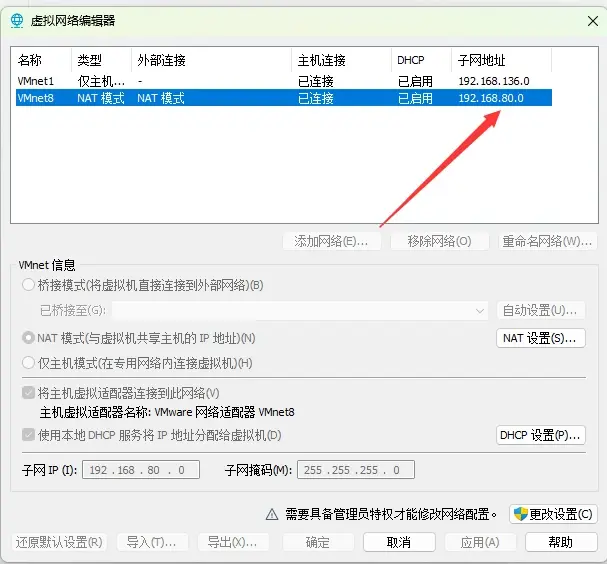Click the 自动设置(U)... button

point(541,310)
